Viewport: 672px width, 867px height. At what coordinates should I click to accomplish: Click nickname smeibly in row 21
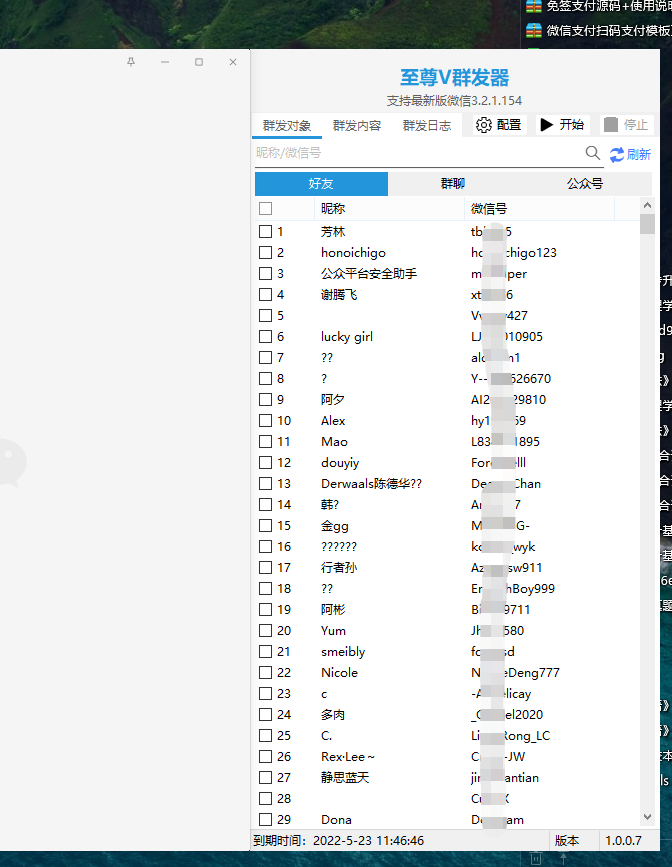[343, 652]
